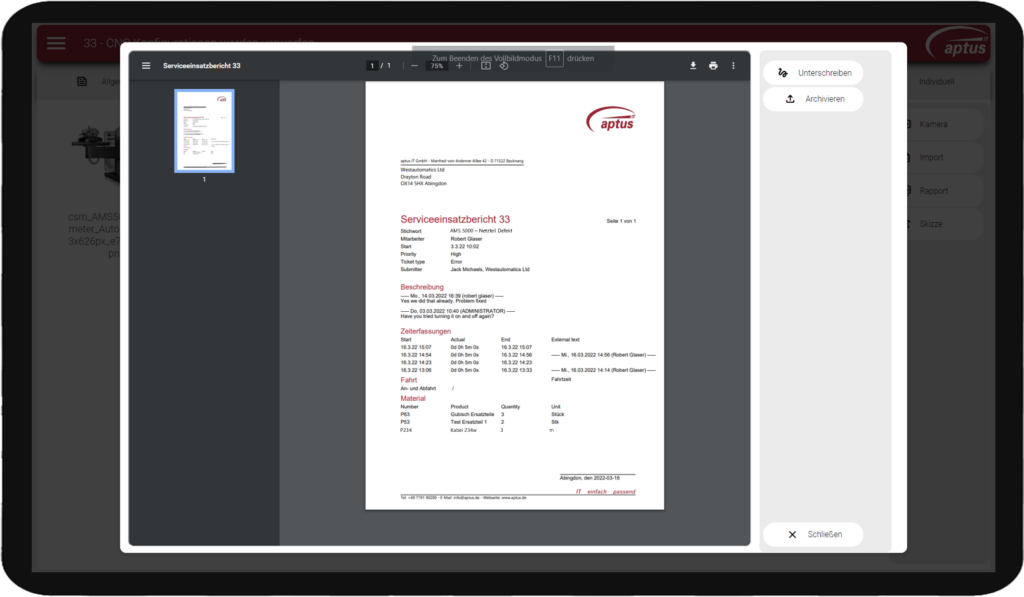This screenshot has width=1024, height=597.
Task: Fit the PDF page to window
Action: (x=486, y=65)
